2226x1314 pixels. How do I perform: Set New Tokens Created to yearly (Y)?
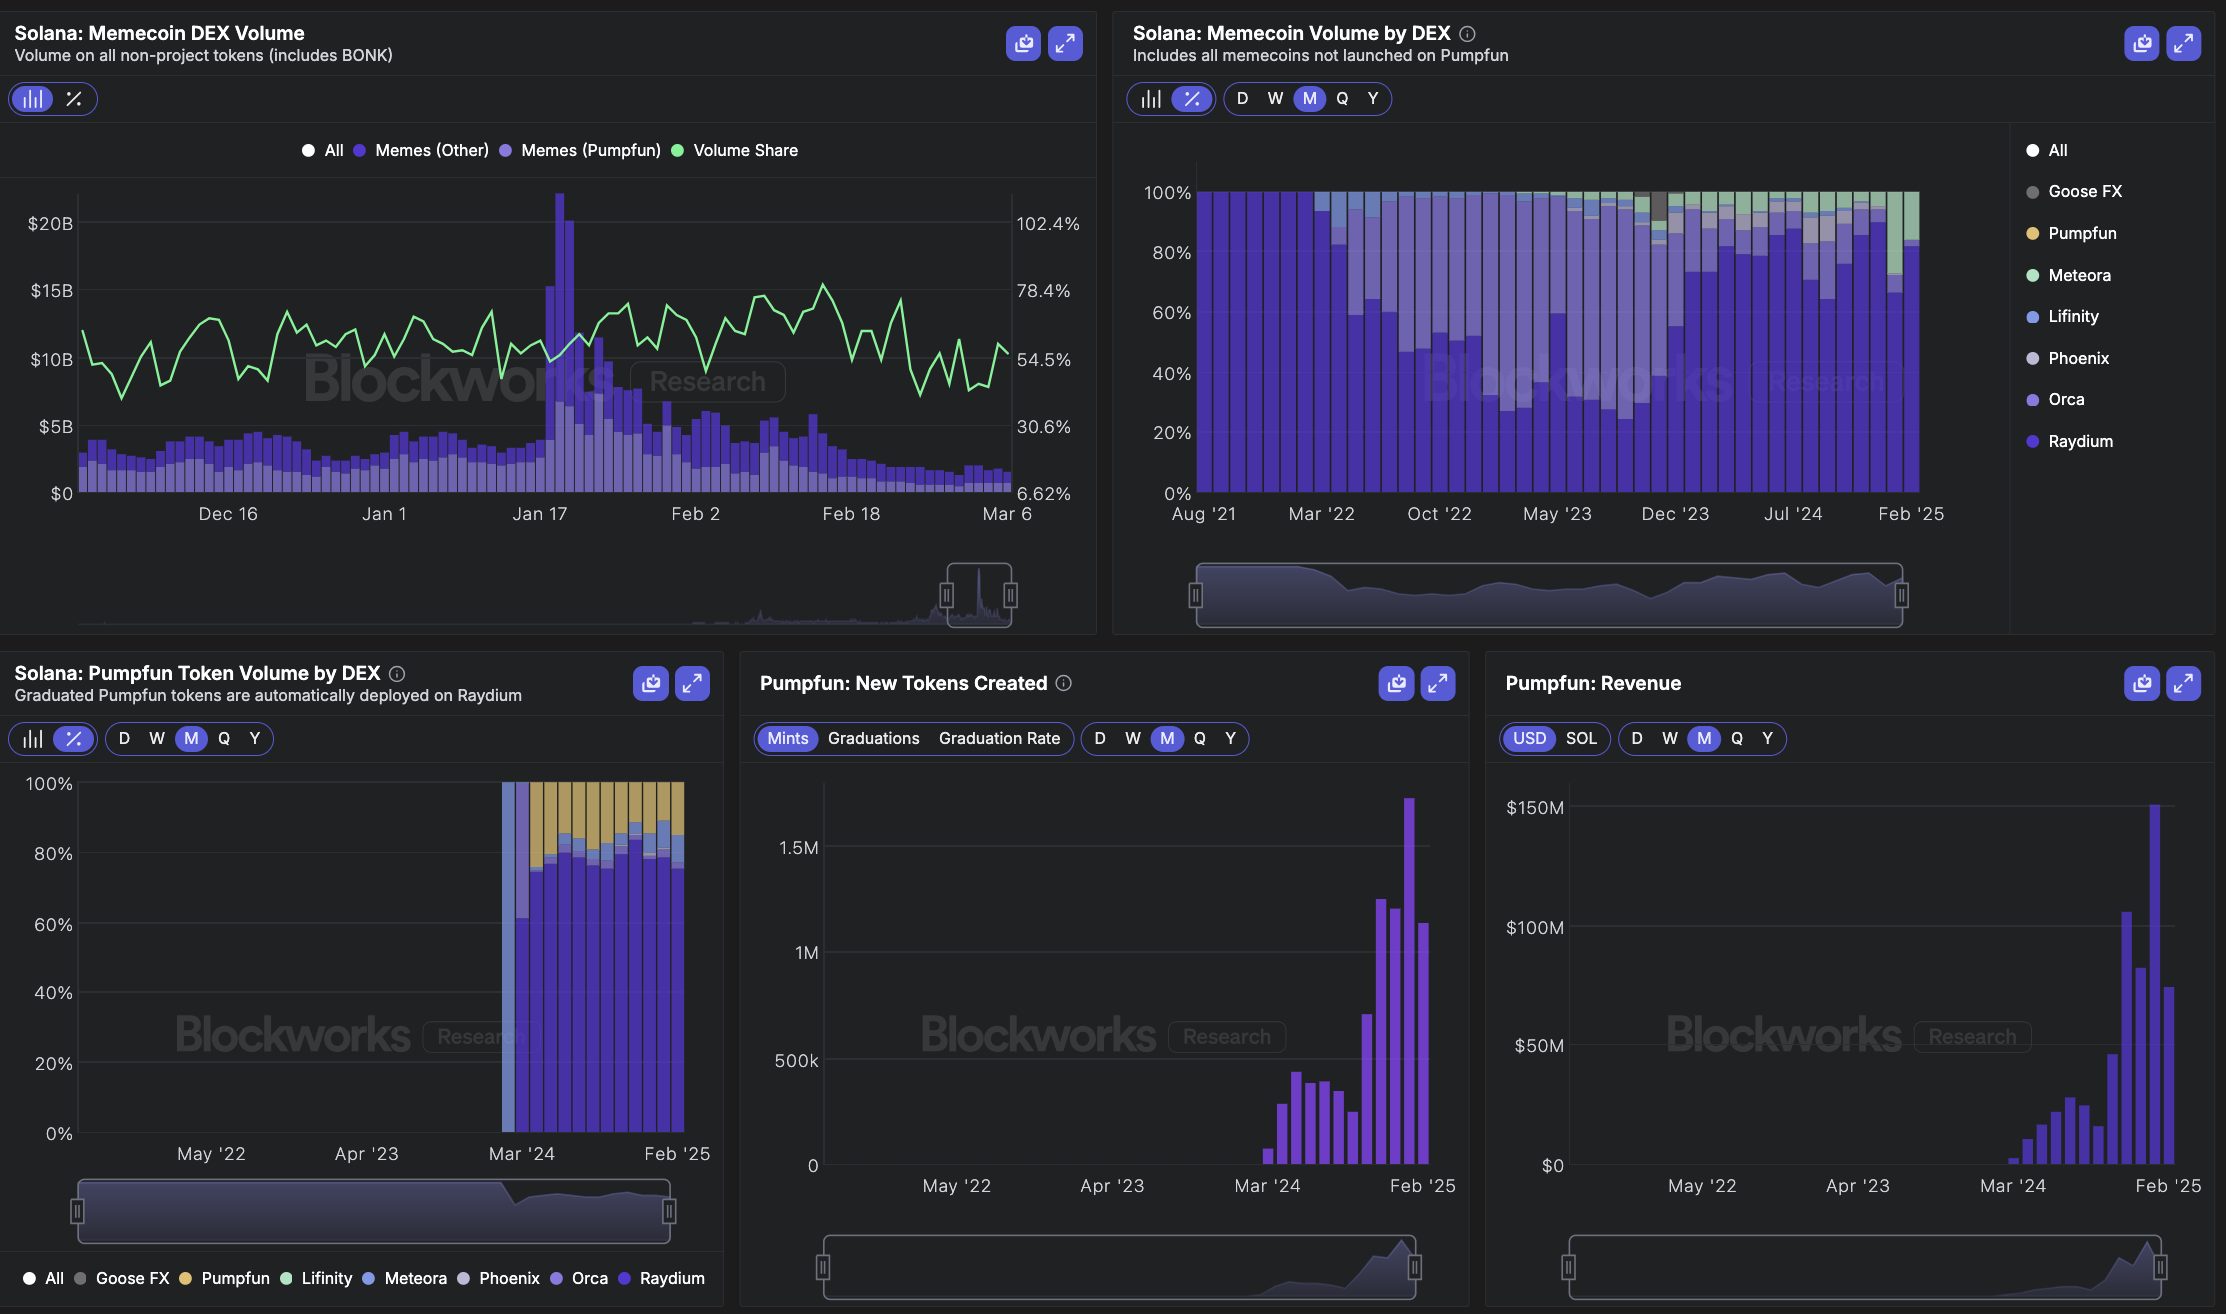click(x=1231, y=739)
